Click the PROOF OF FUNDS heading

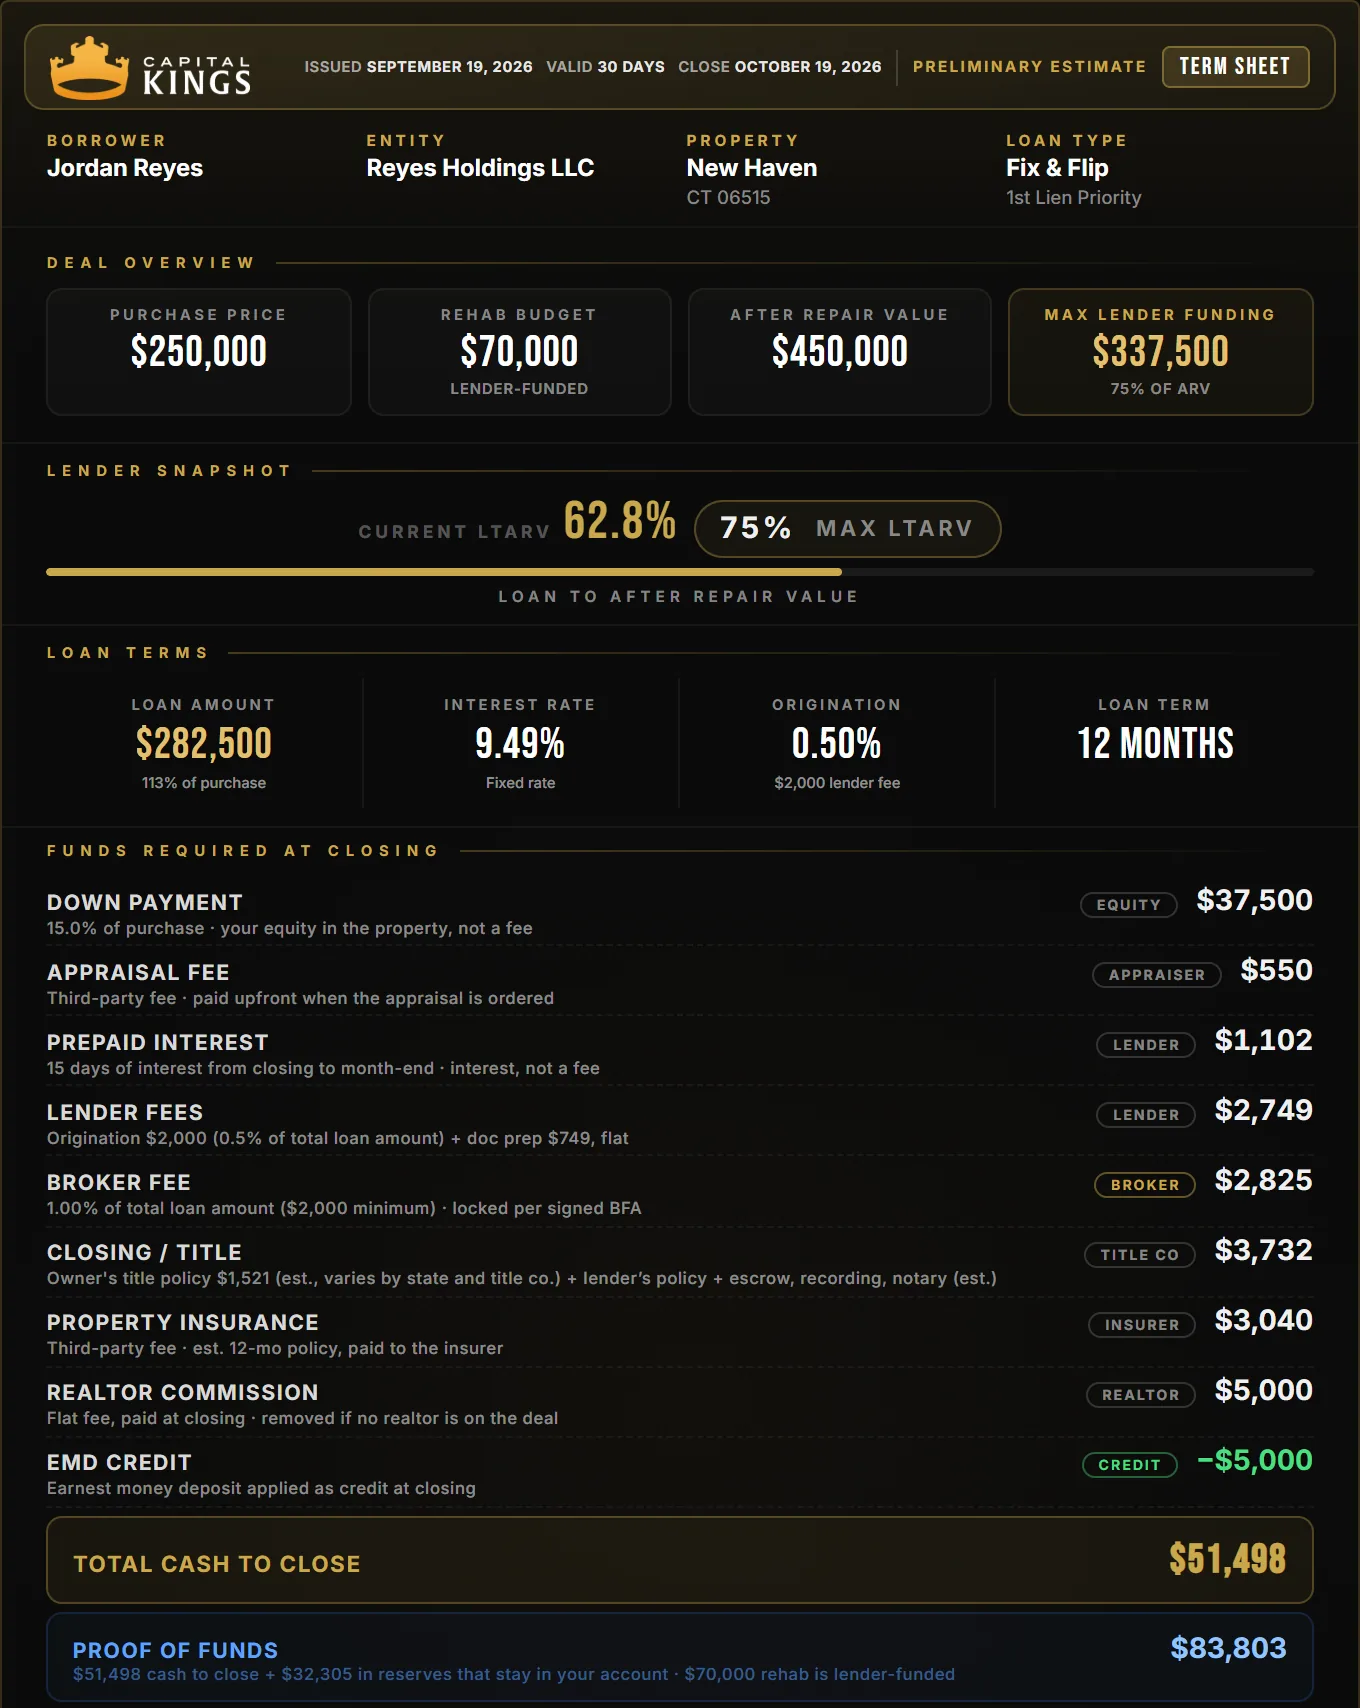(x=175, y=1650)
